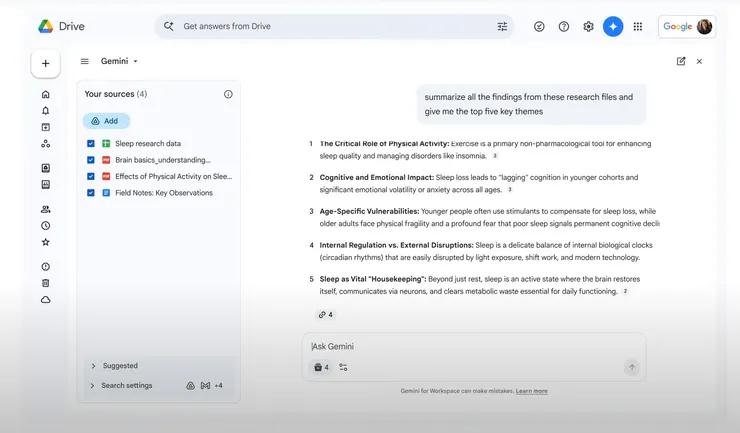Click the +4 more sources indicator

click(219, 386)
